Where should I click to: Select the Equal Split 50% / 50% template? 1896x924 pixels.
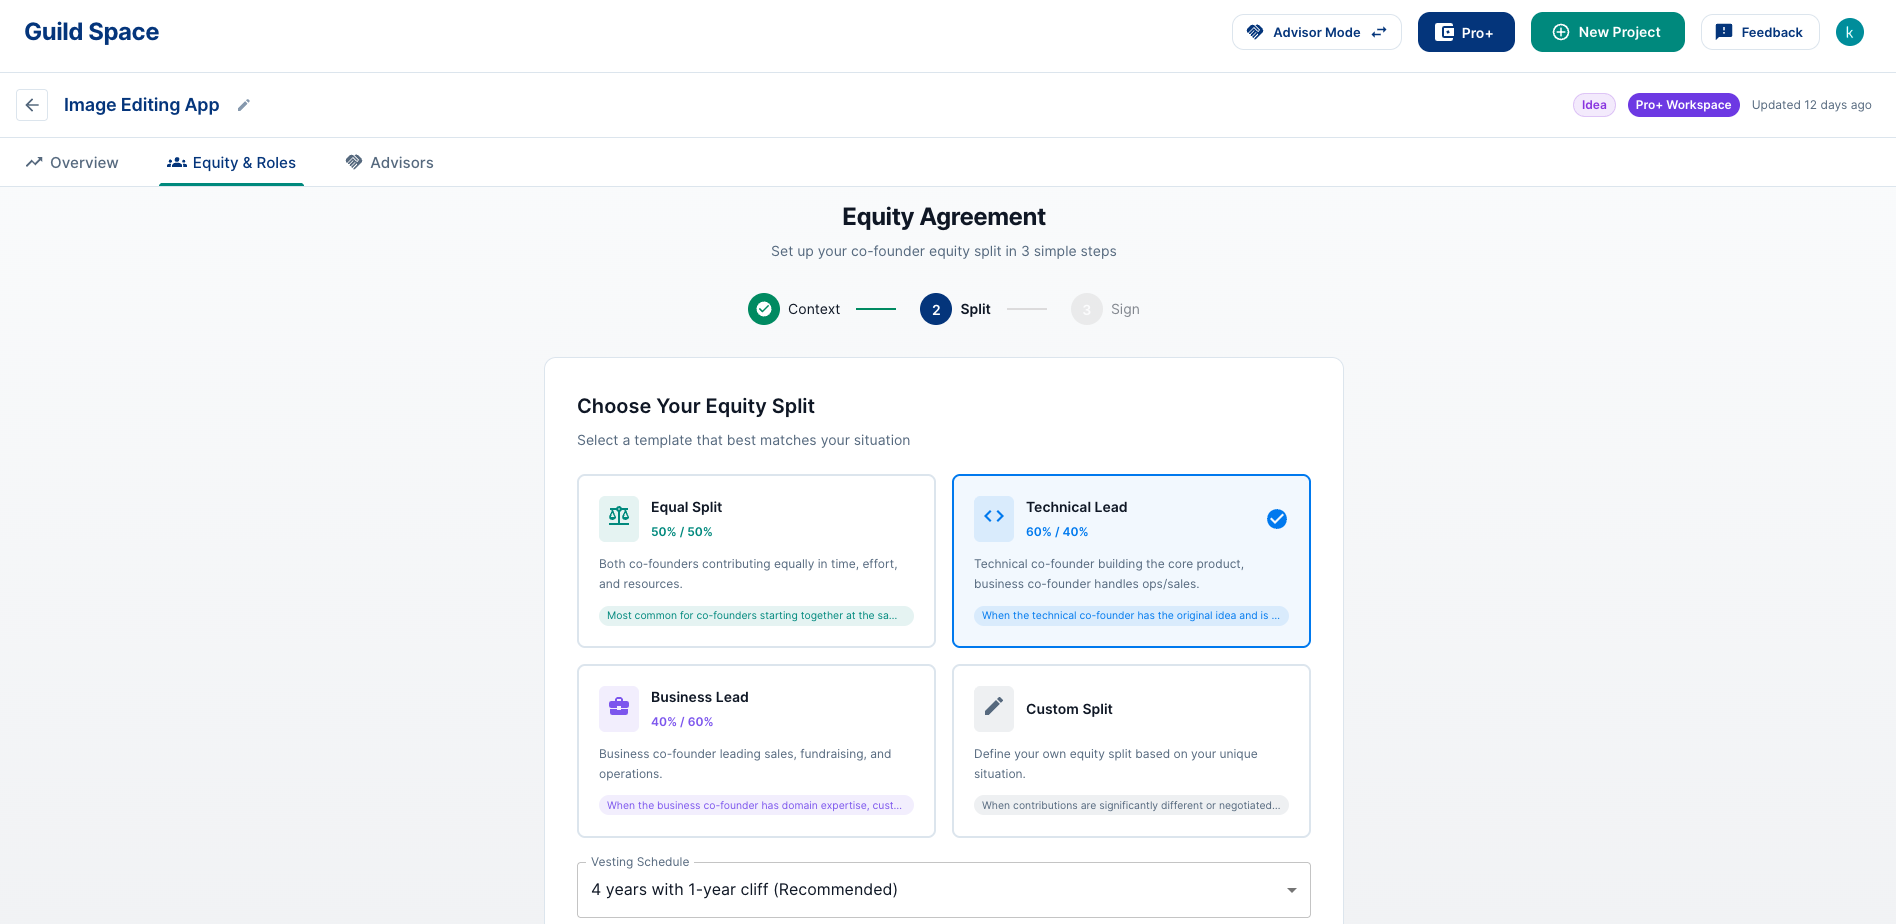(x=756, y=561)
